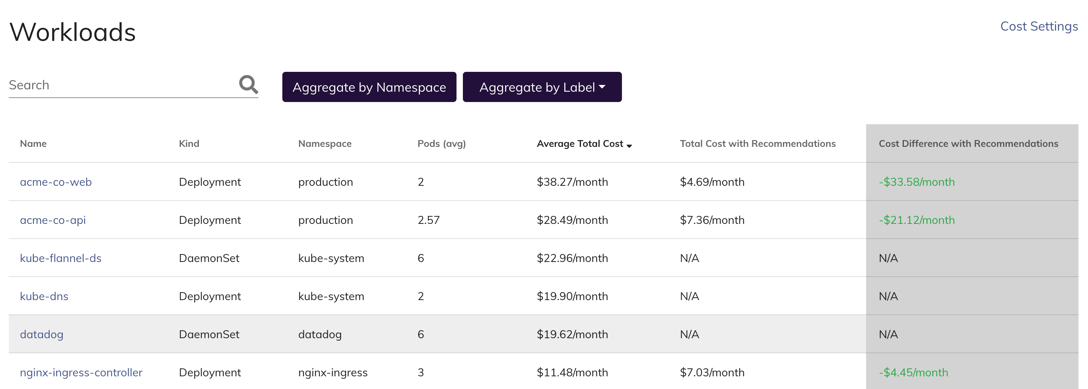Sort by Pods (avg) column header
The height and width of the screenshot is (389, 1088).
point(441,144)
